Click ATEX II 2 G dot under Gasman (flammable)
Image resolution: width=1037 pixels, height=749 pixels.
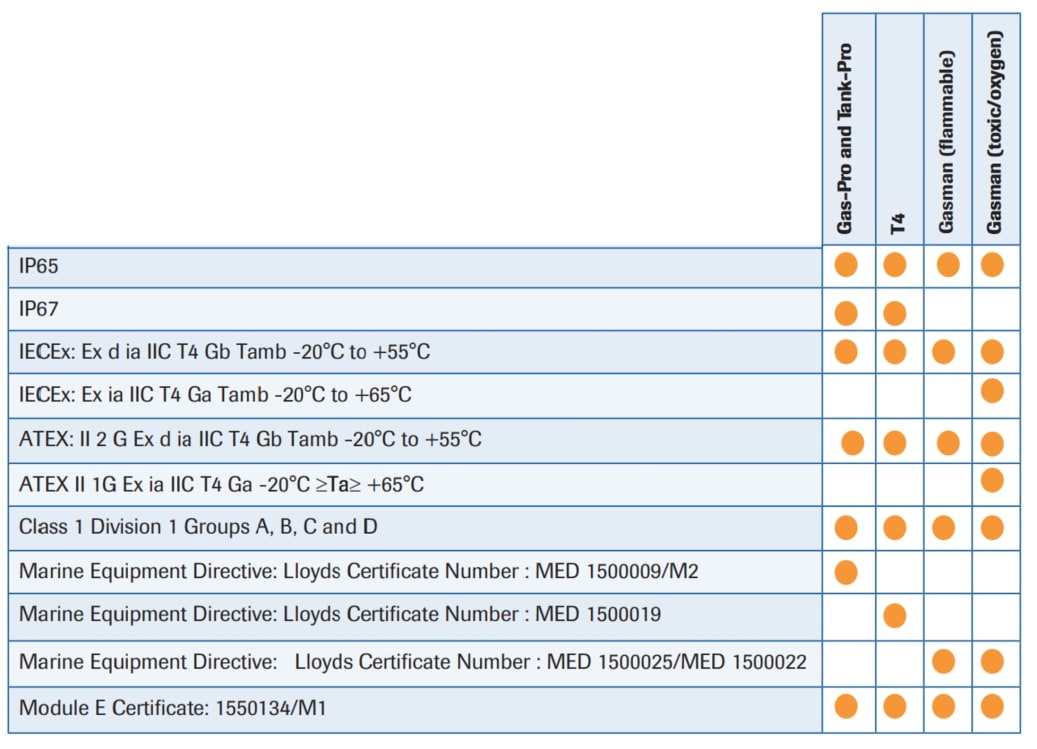point(948,443)
